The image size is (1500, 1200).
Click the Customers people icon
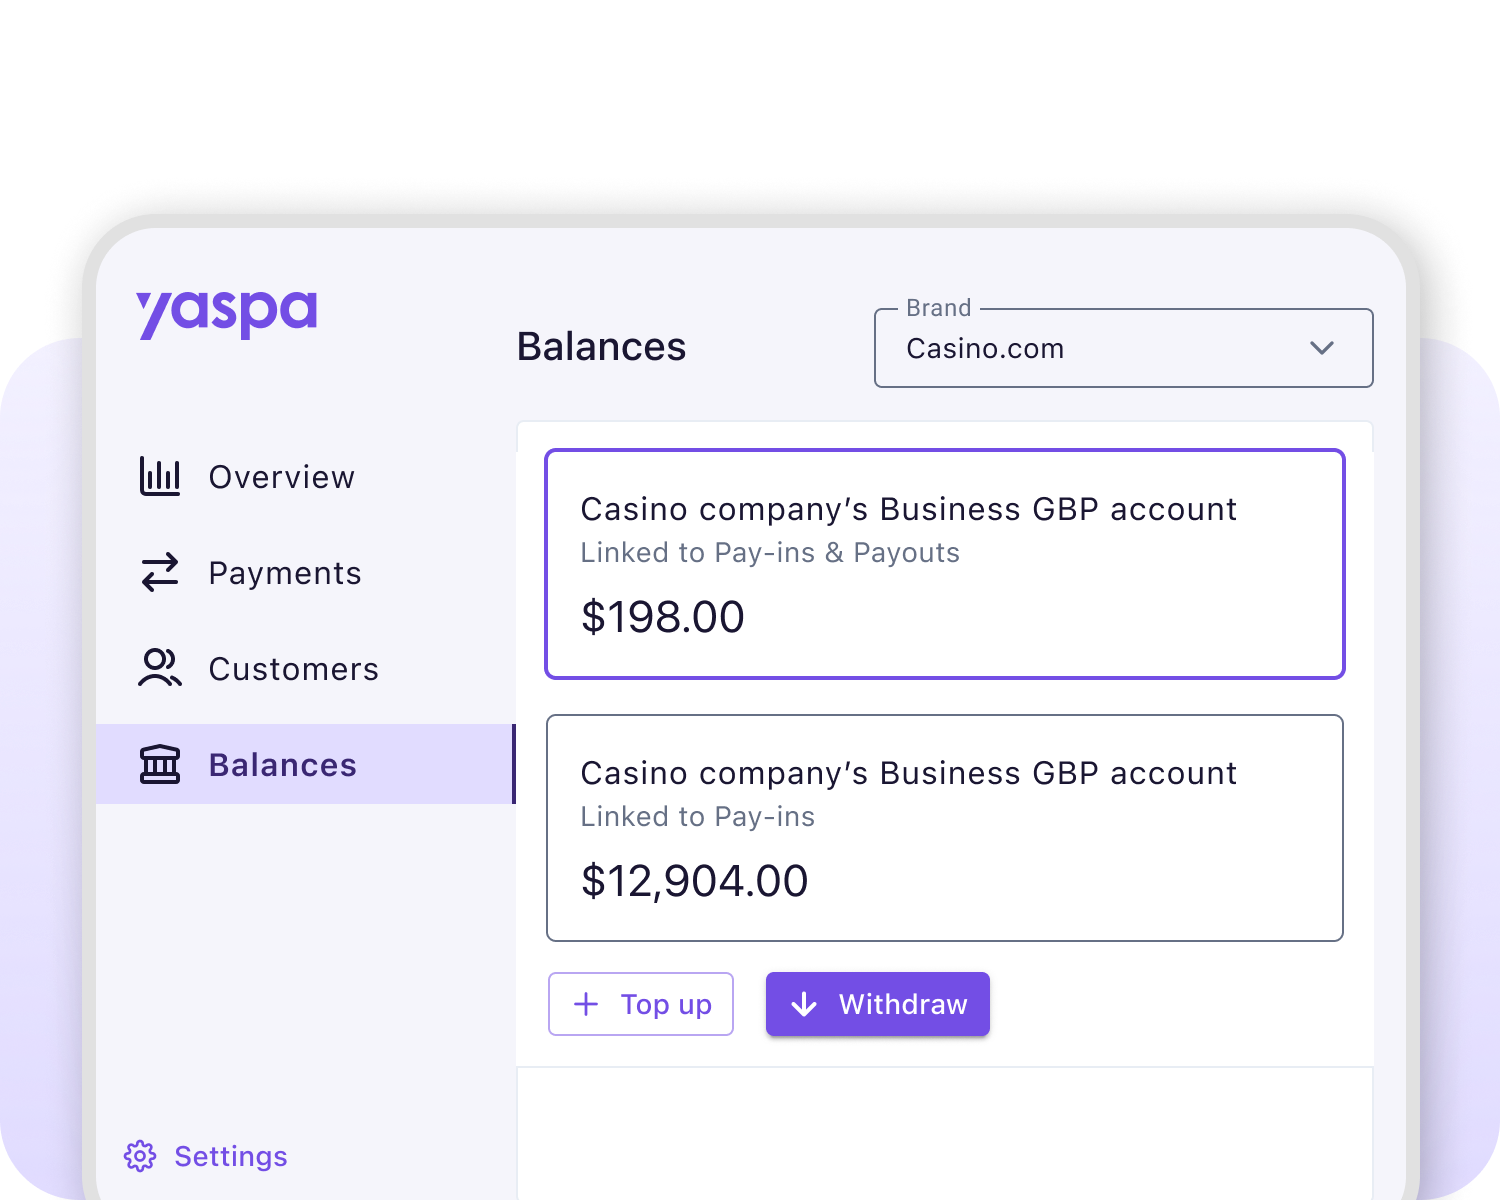(x=160, y=668)
